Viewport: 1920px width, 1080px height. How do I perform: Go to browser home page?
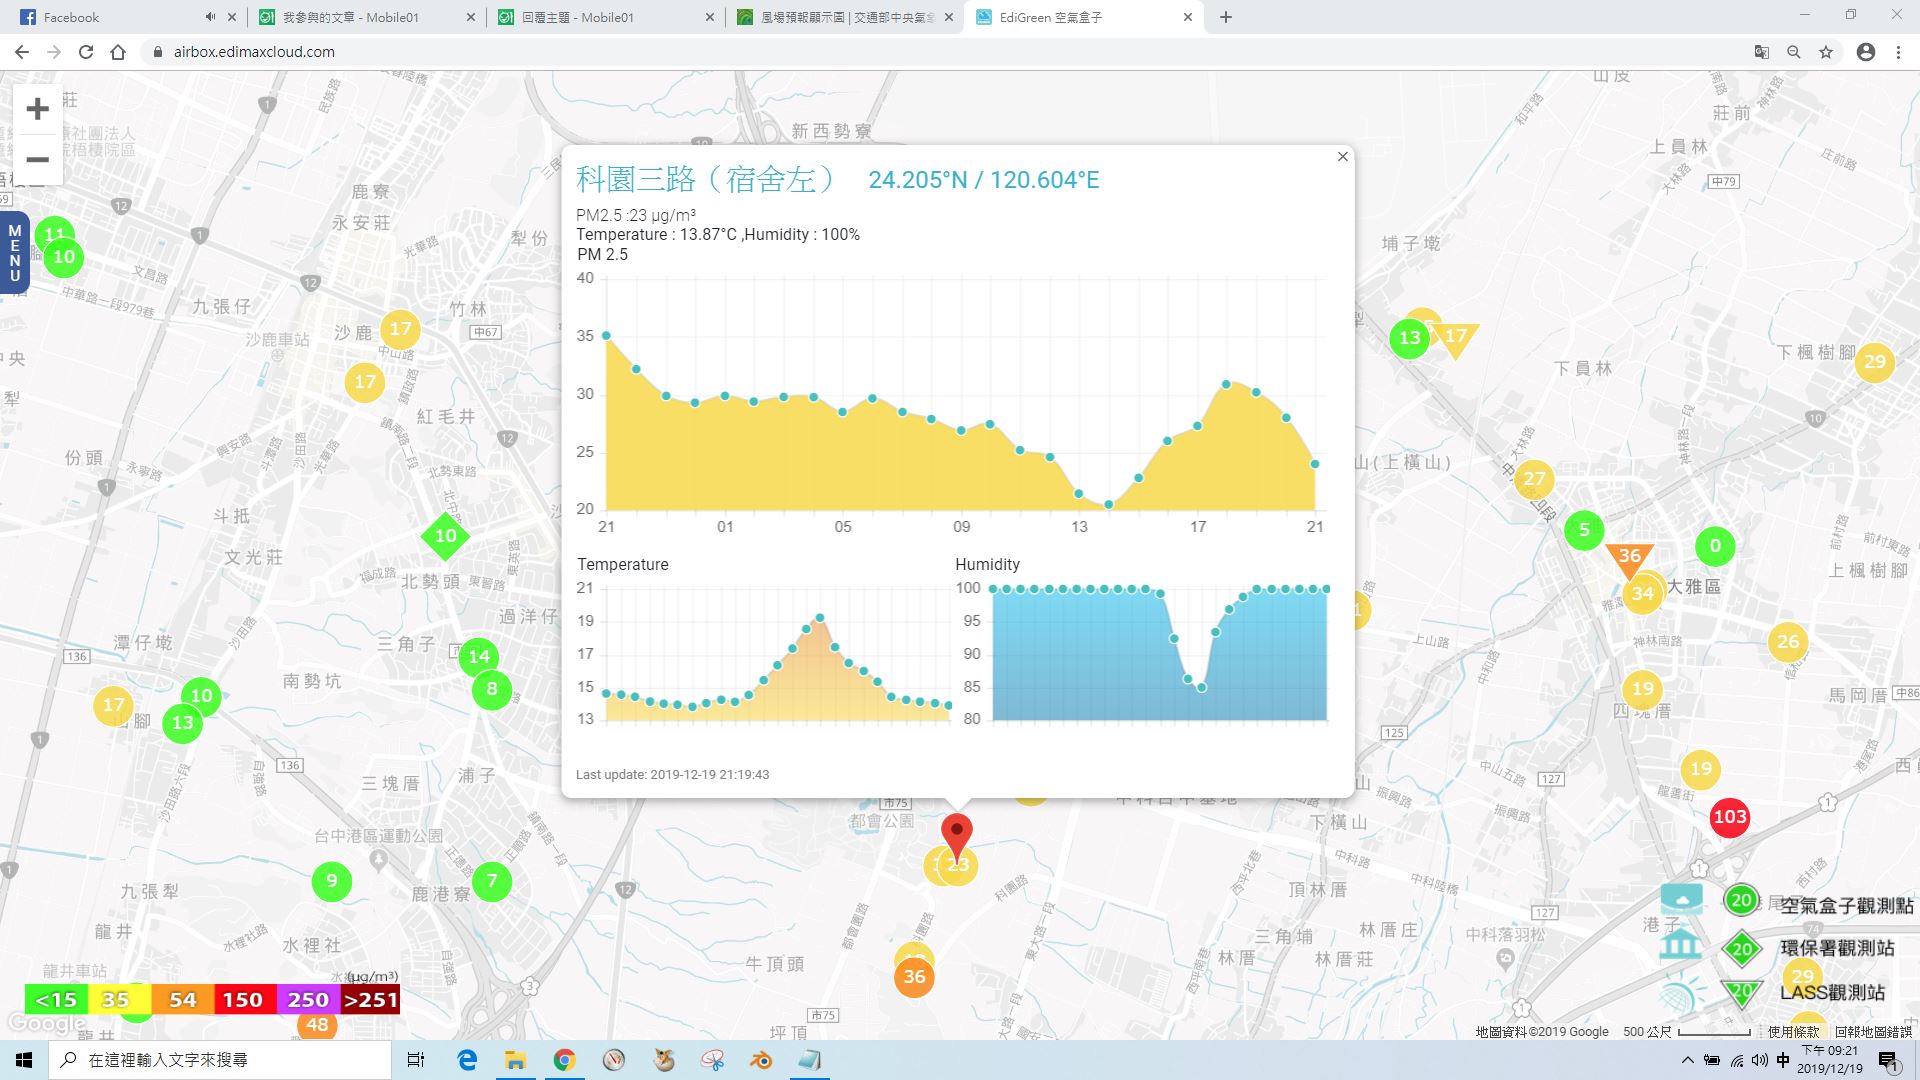pos(118,52)
